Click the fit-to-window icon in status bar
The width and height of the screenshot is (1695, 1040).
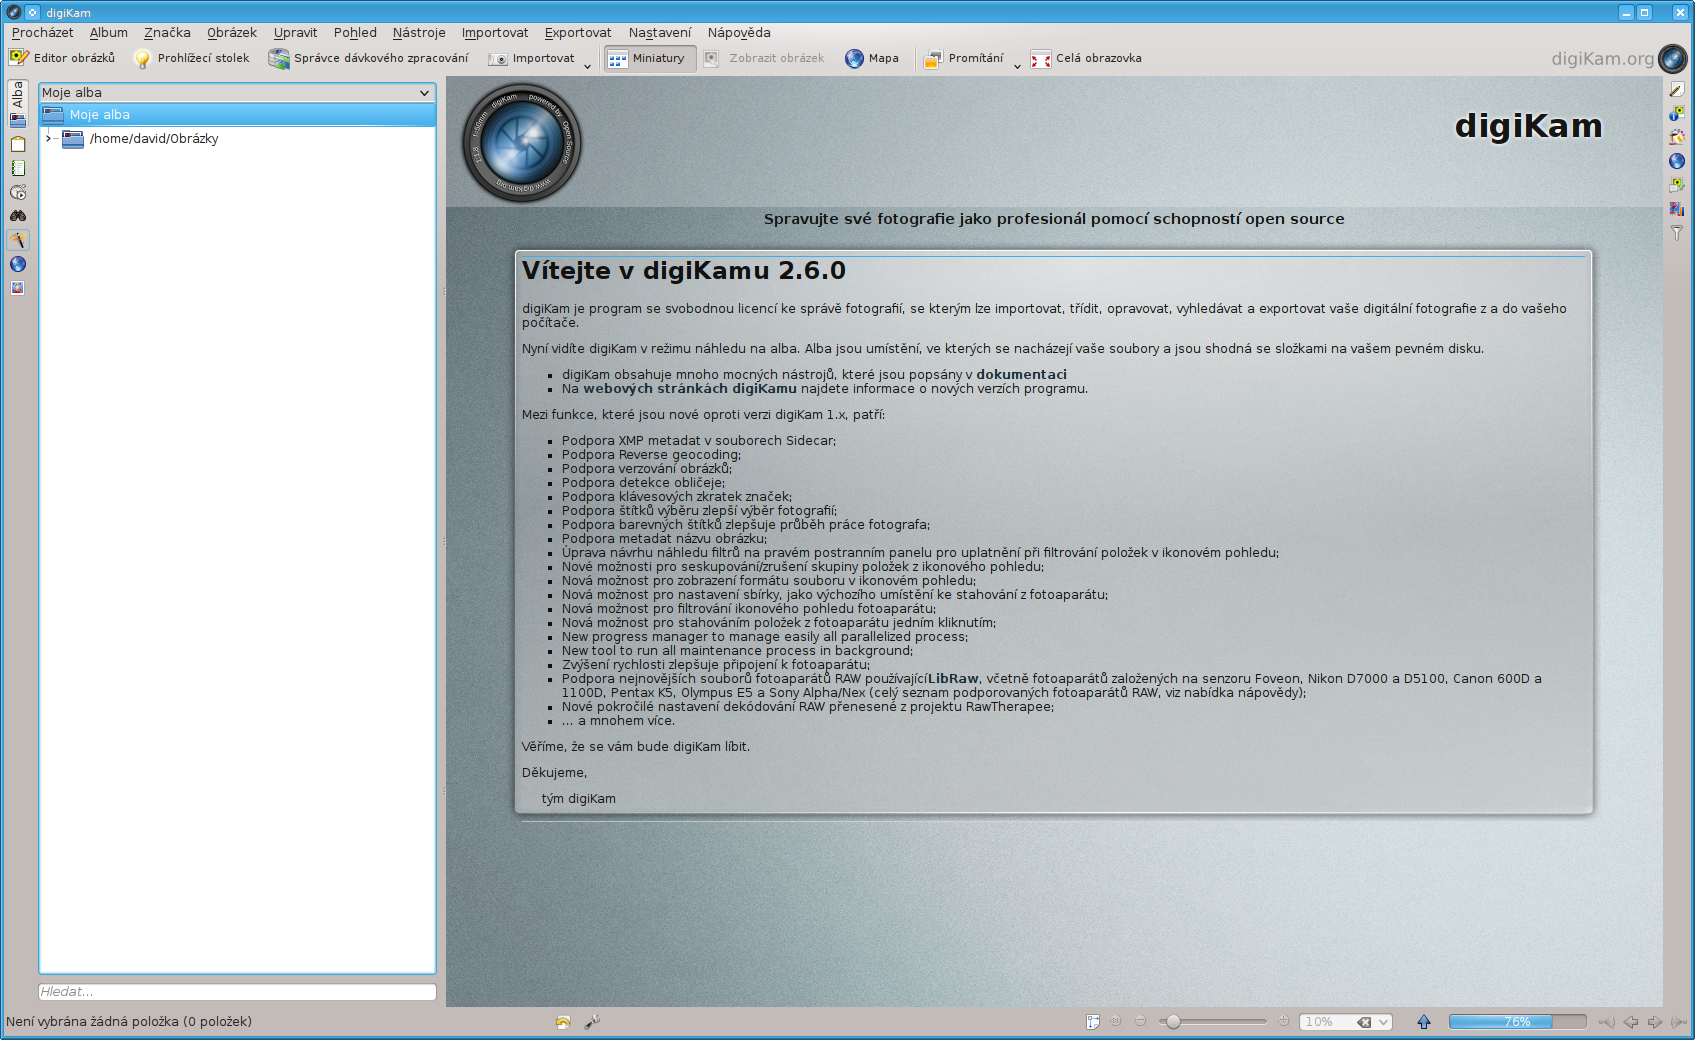click(x=1093, y=1022)
